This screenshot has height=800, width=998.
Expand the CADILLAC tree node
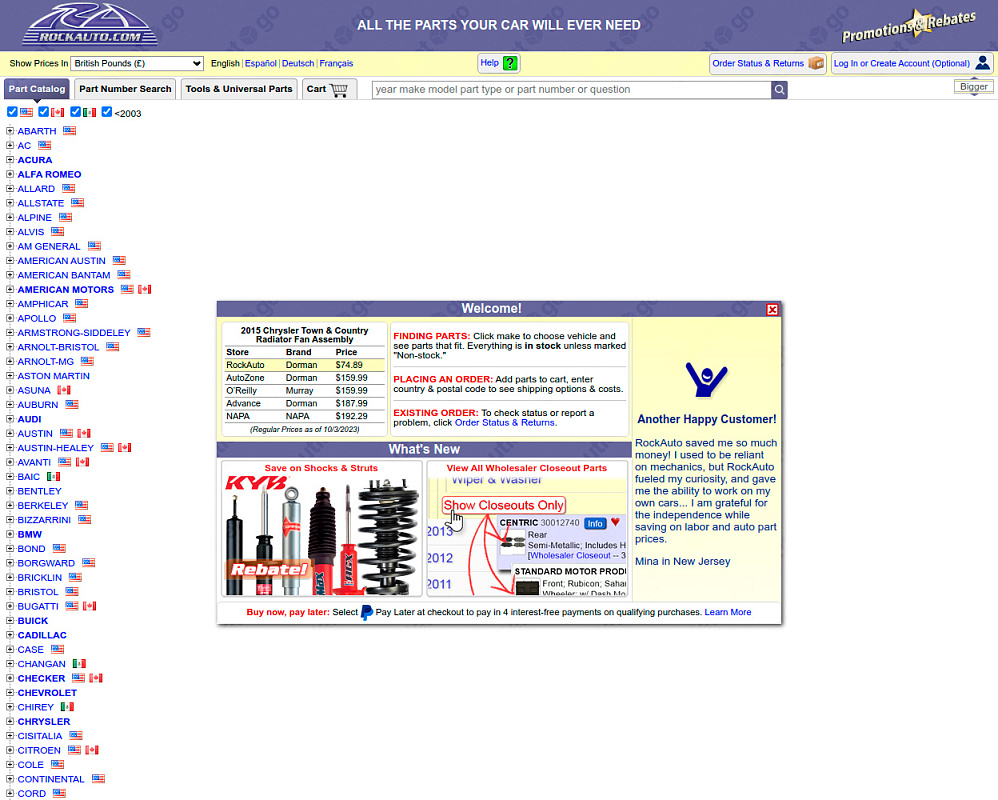pos(10,635)
